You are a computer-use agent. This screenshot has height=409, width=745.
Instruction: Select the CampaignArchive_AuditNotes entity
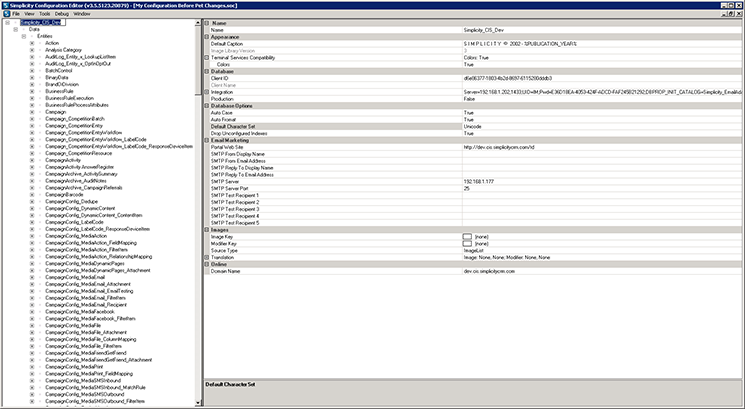(76, 181)
